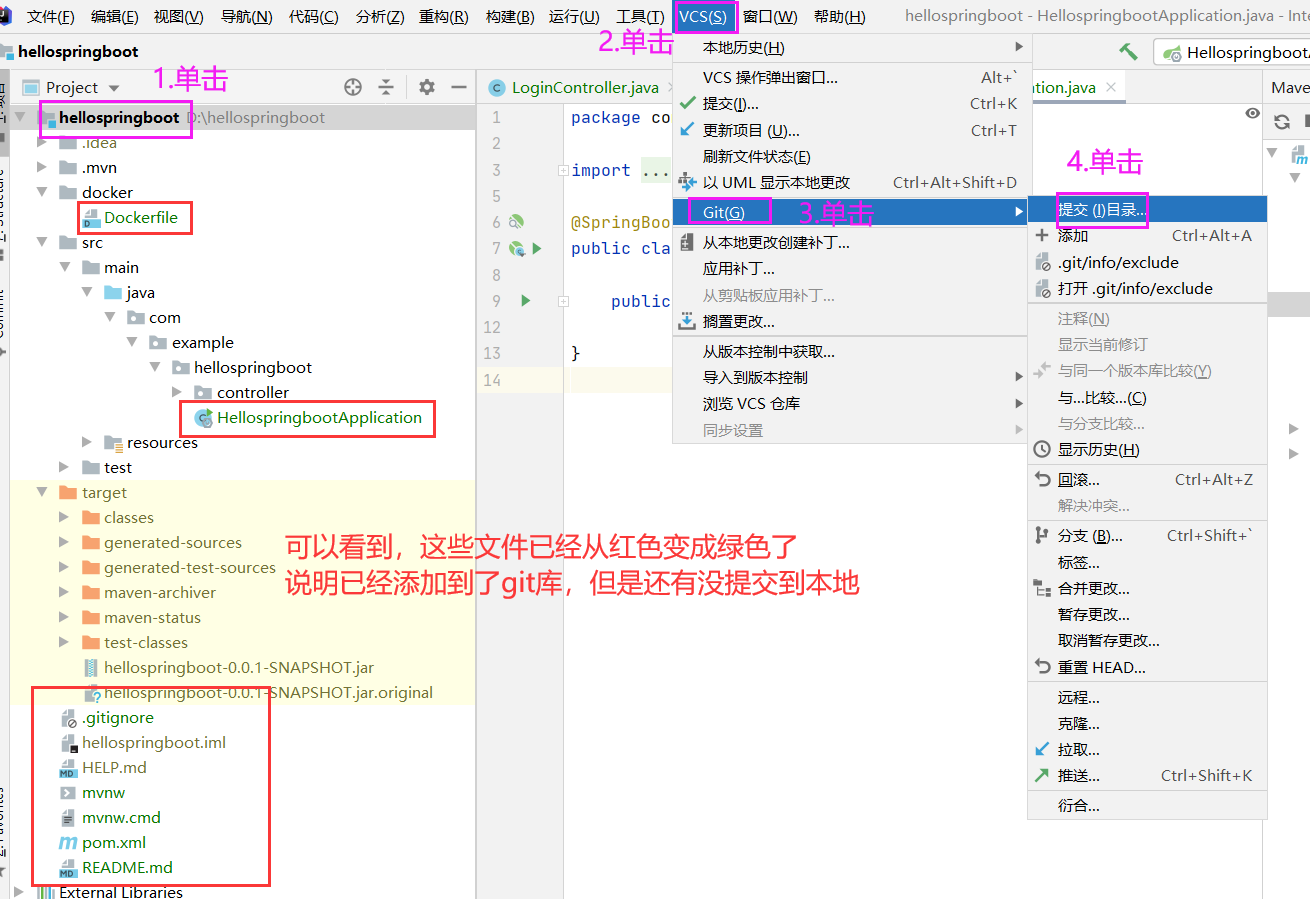Open the 窗口(W) menu
This screenshot has height=899, width=1310.
(x=770, y=16)
